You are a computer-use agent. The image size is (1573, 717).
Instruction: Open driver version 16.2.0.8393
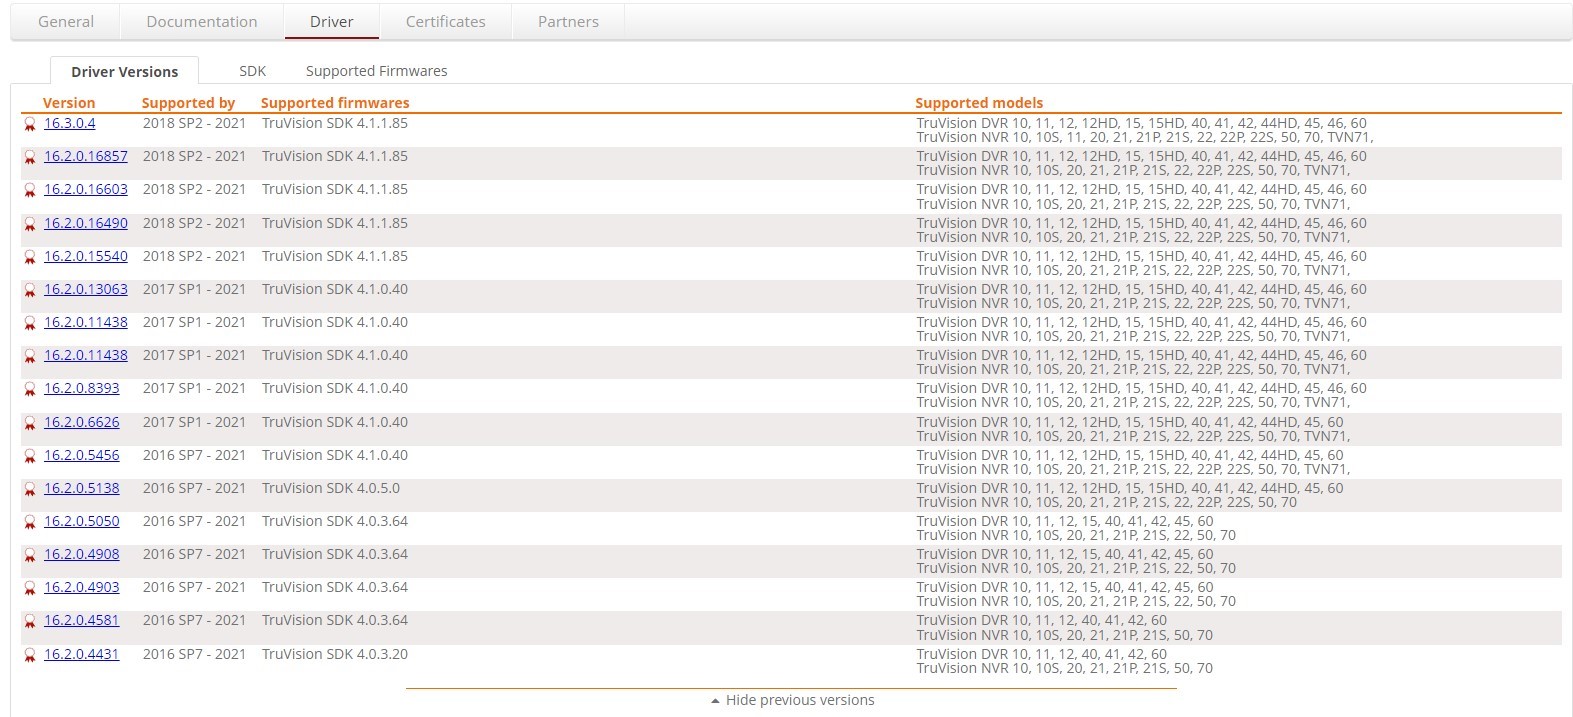pos(82,388)
